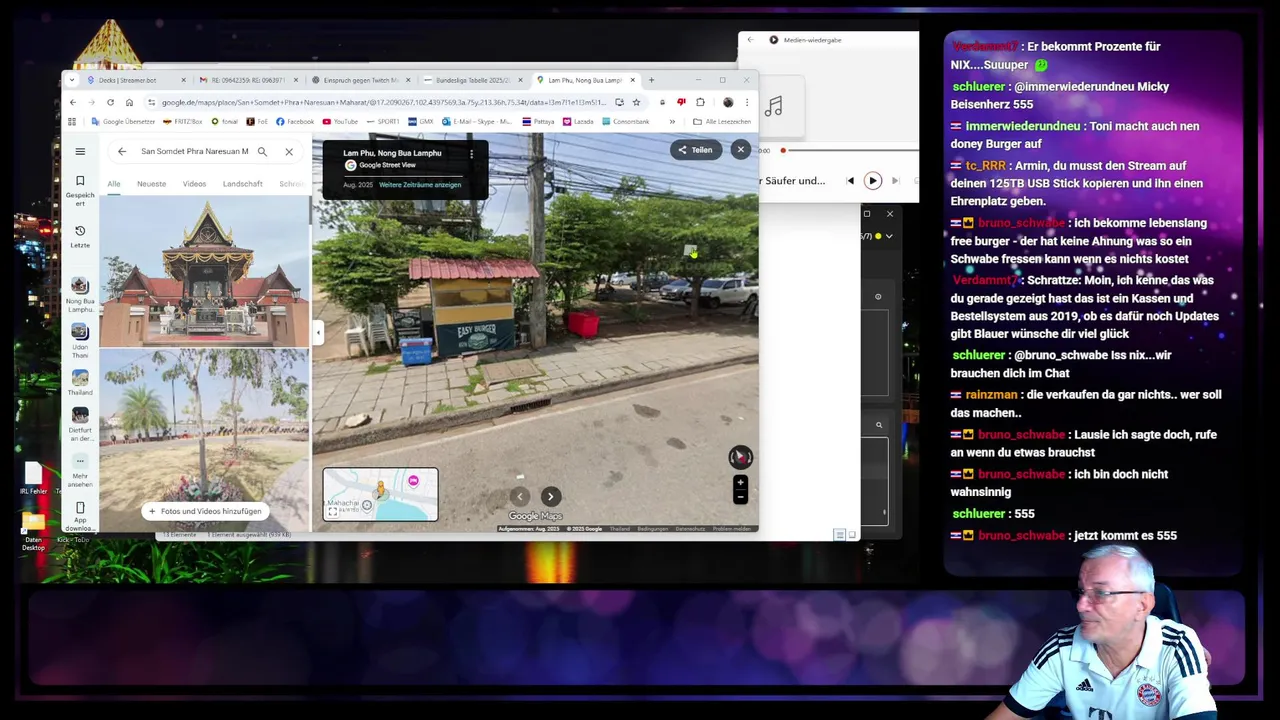This screenshot has height=720, width=1280.
Task: Select the Alle photos tab
Action: click(x=114, y=184)
